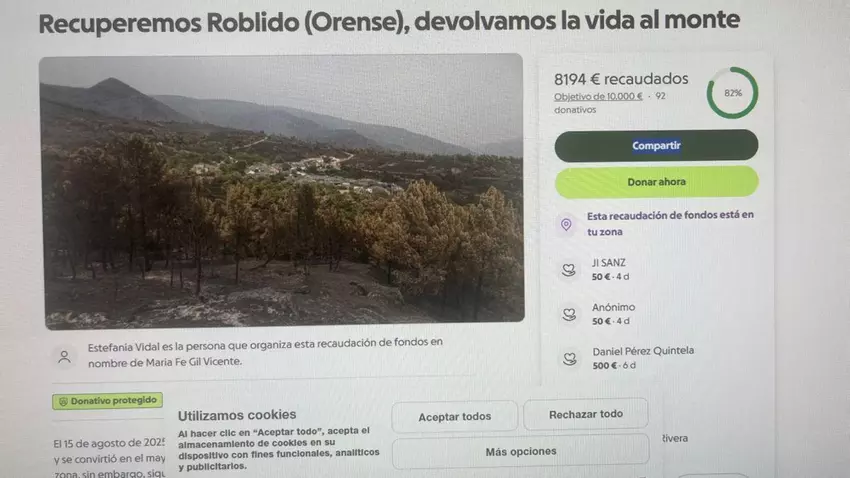Image resolution: width=850 pixels, height=478 pixels.
Task: Open the burnt forest campaign photo
Action: coord(283,191)
